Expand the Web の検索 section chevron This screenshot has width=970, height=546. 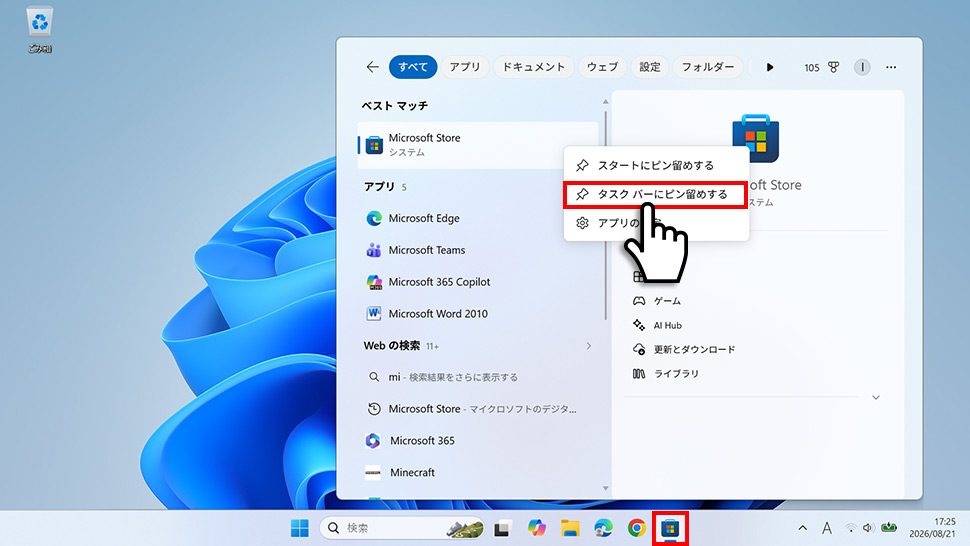pyautogui.click(x=588, y=346)
